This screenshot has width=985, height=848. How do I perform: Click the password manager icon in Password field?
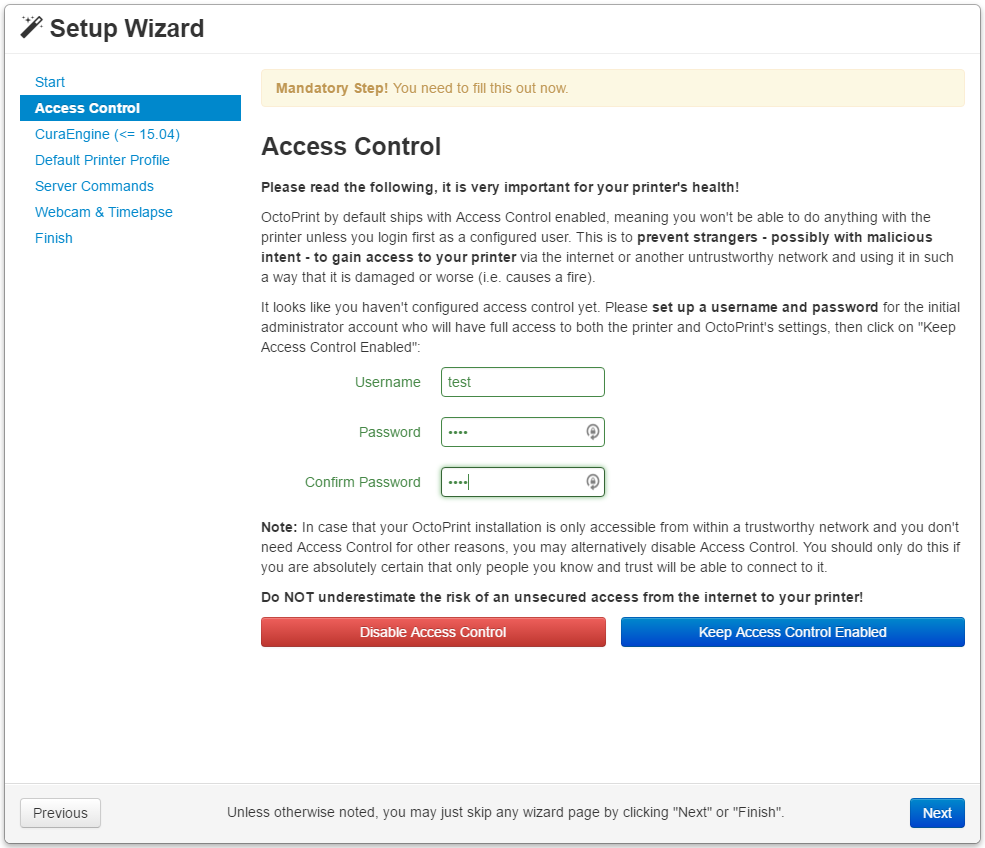tap(592, 432)
